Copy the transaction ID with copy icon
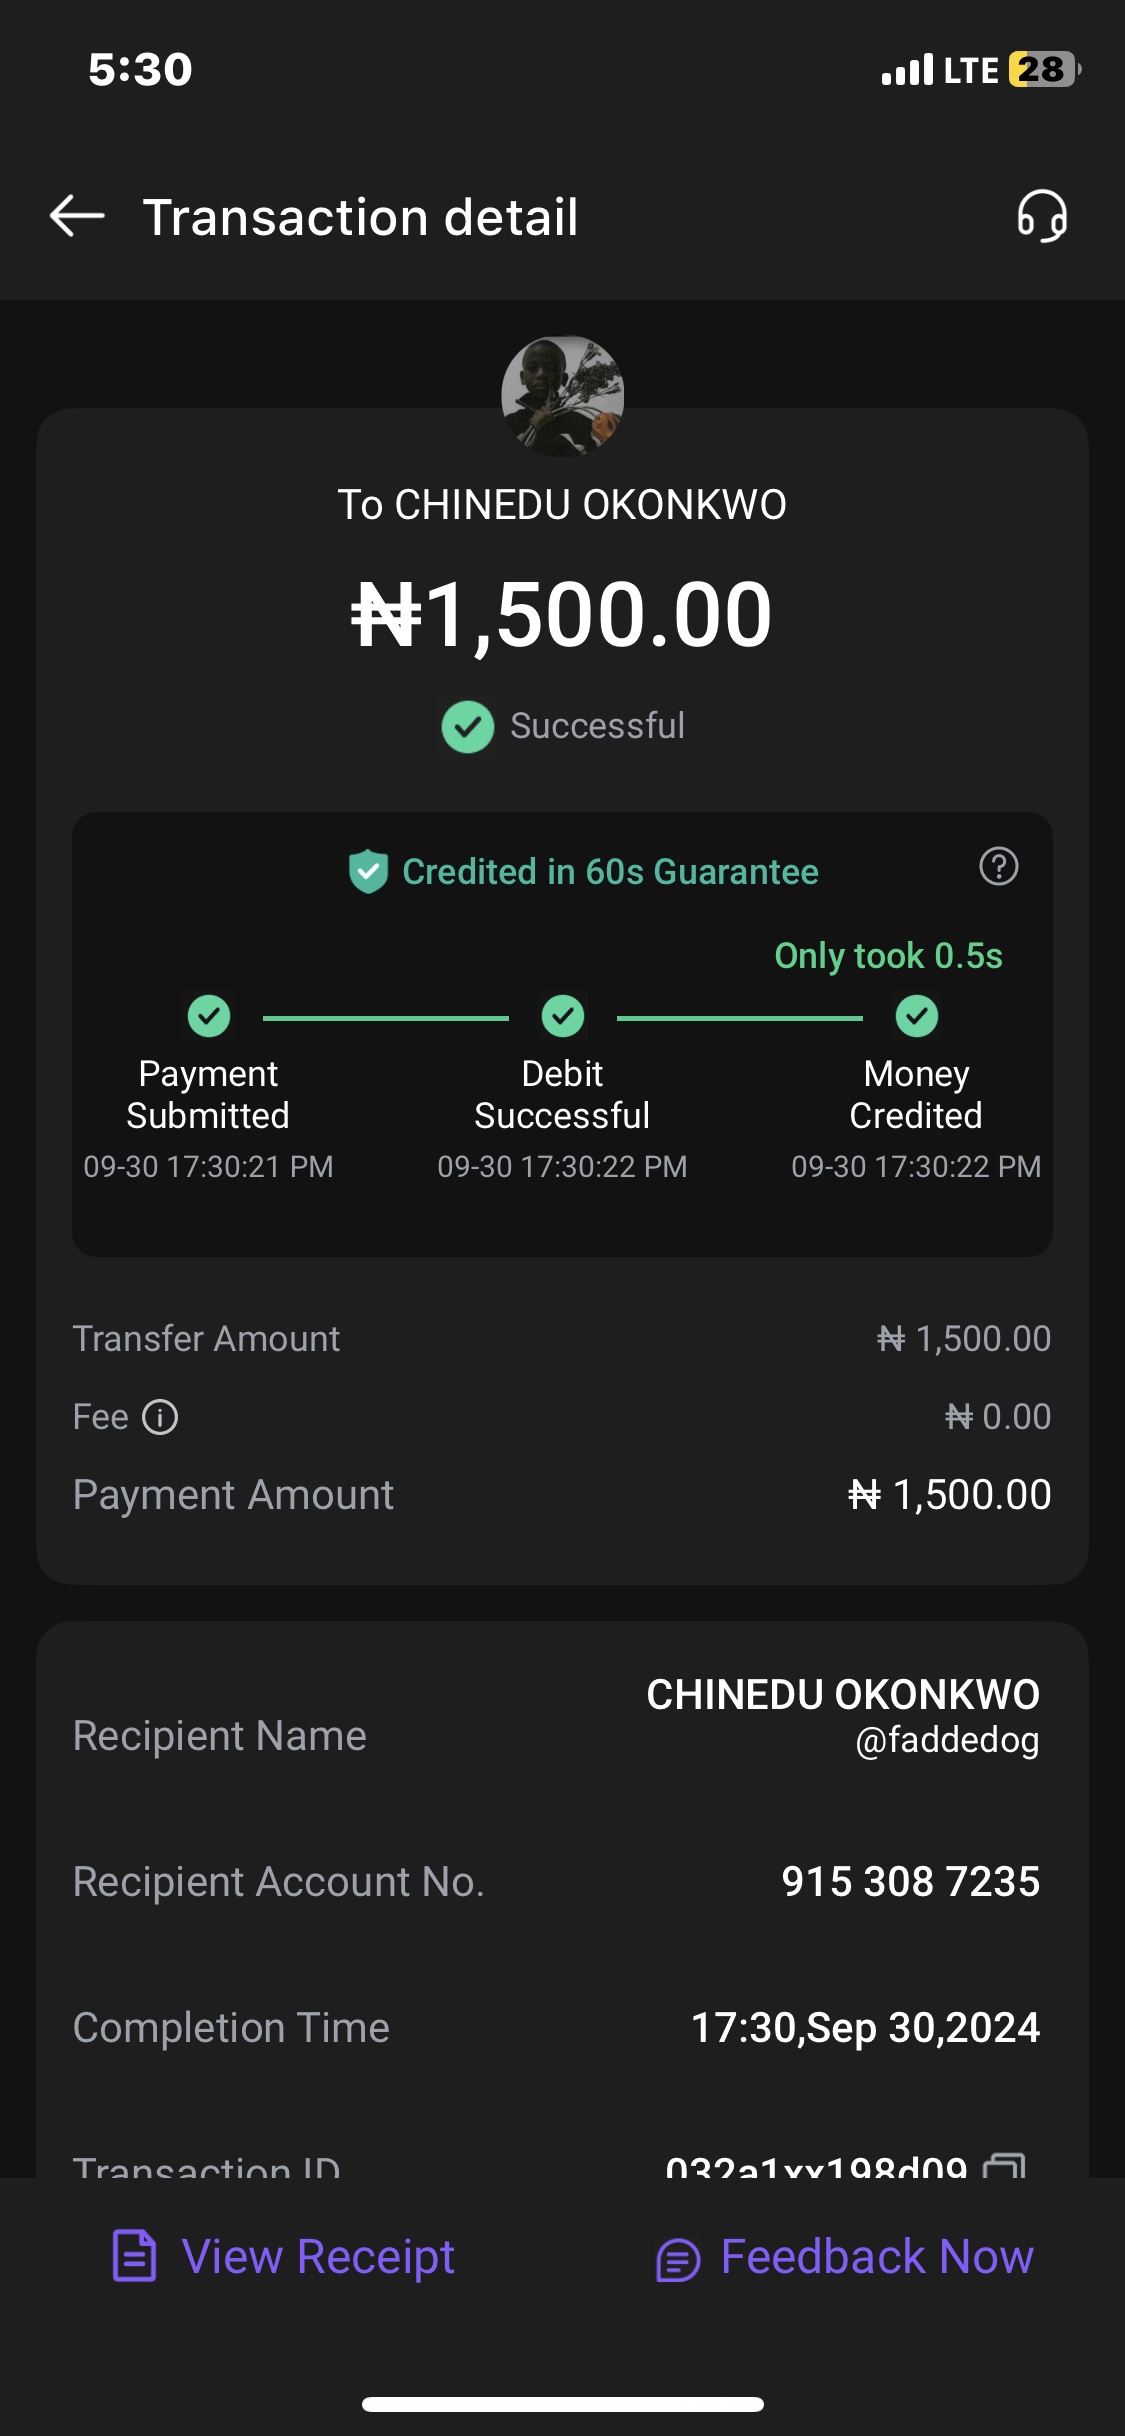1125x2436 pixels. 1004,2164
